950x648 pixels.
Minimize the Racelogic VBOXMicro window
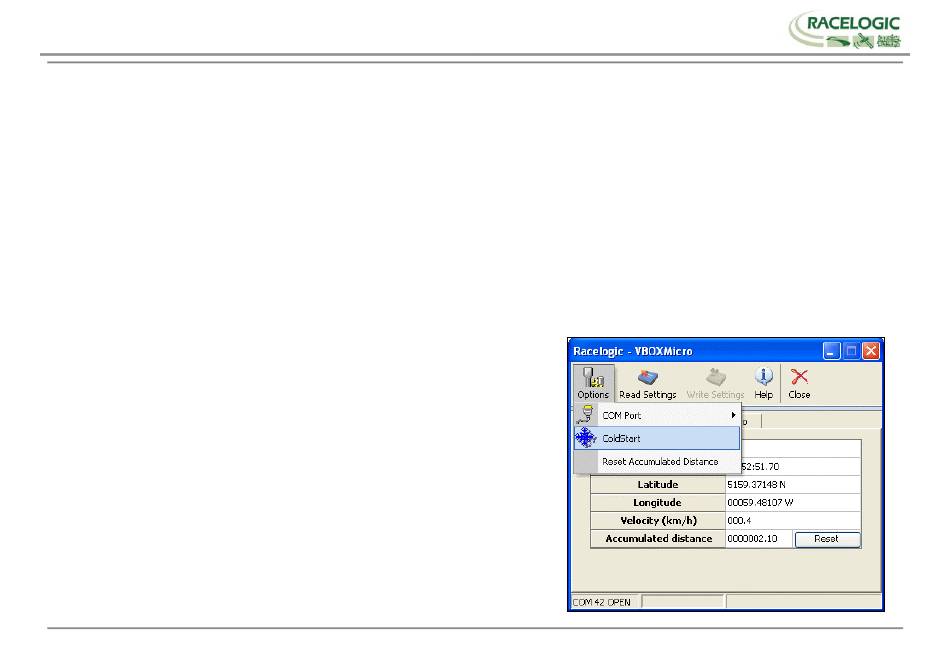click(x=831, y=351)
